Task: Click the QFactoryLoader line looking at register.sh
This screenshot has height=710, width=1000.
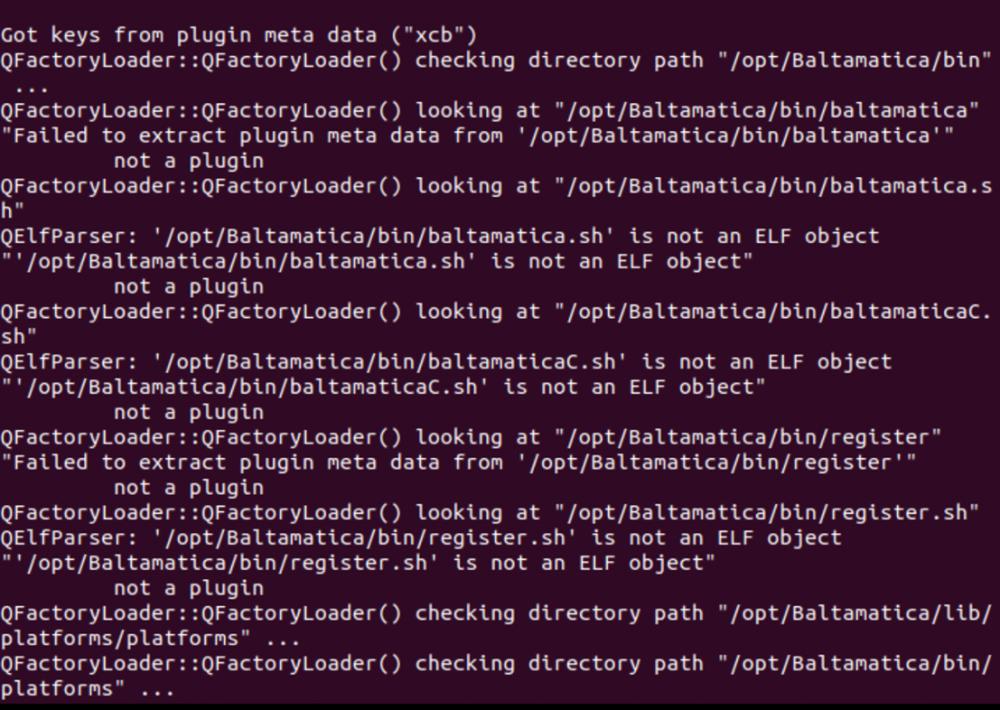Action: click(x=490, y=512)
